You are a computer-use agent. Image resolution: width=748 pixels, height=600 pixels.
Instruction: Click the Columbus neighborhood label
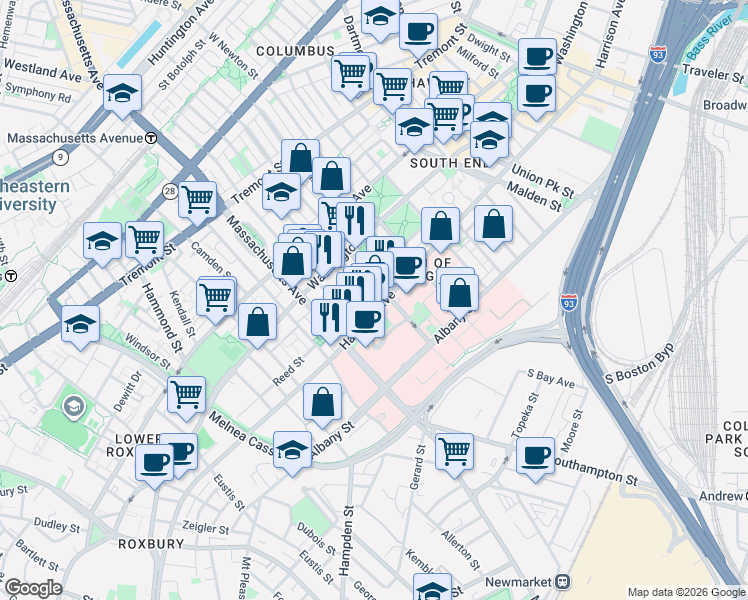295,52
